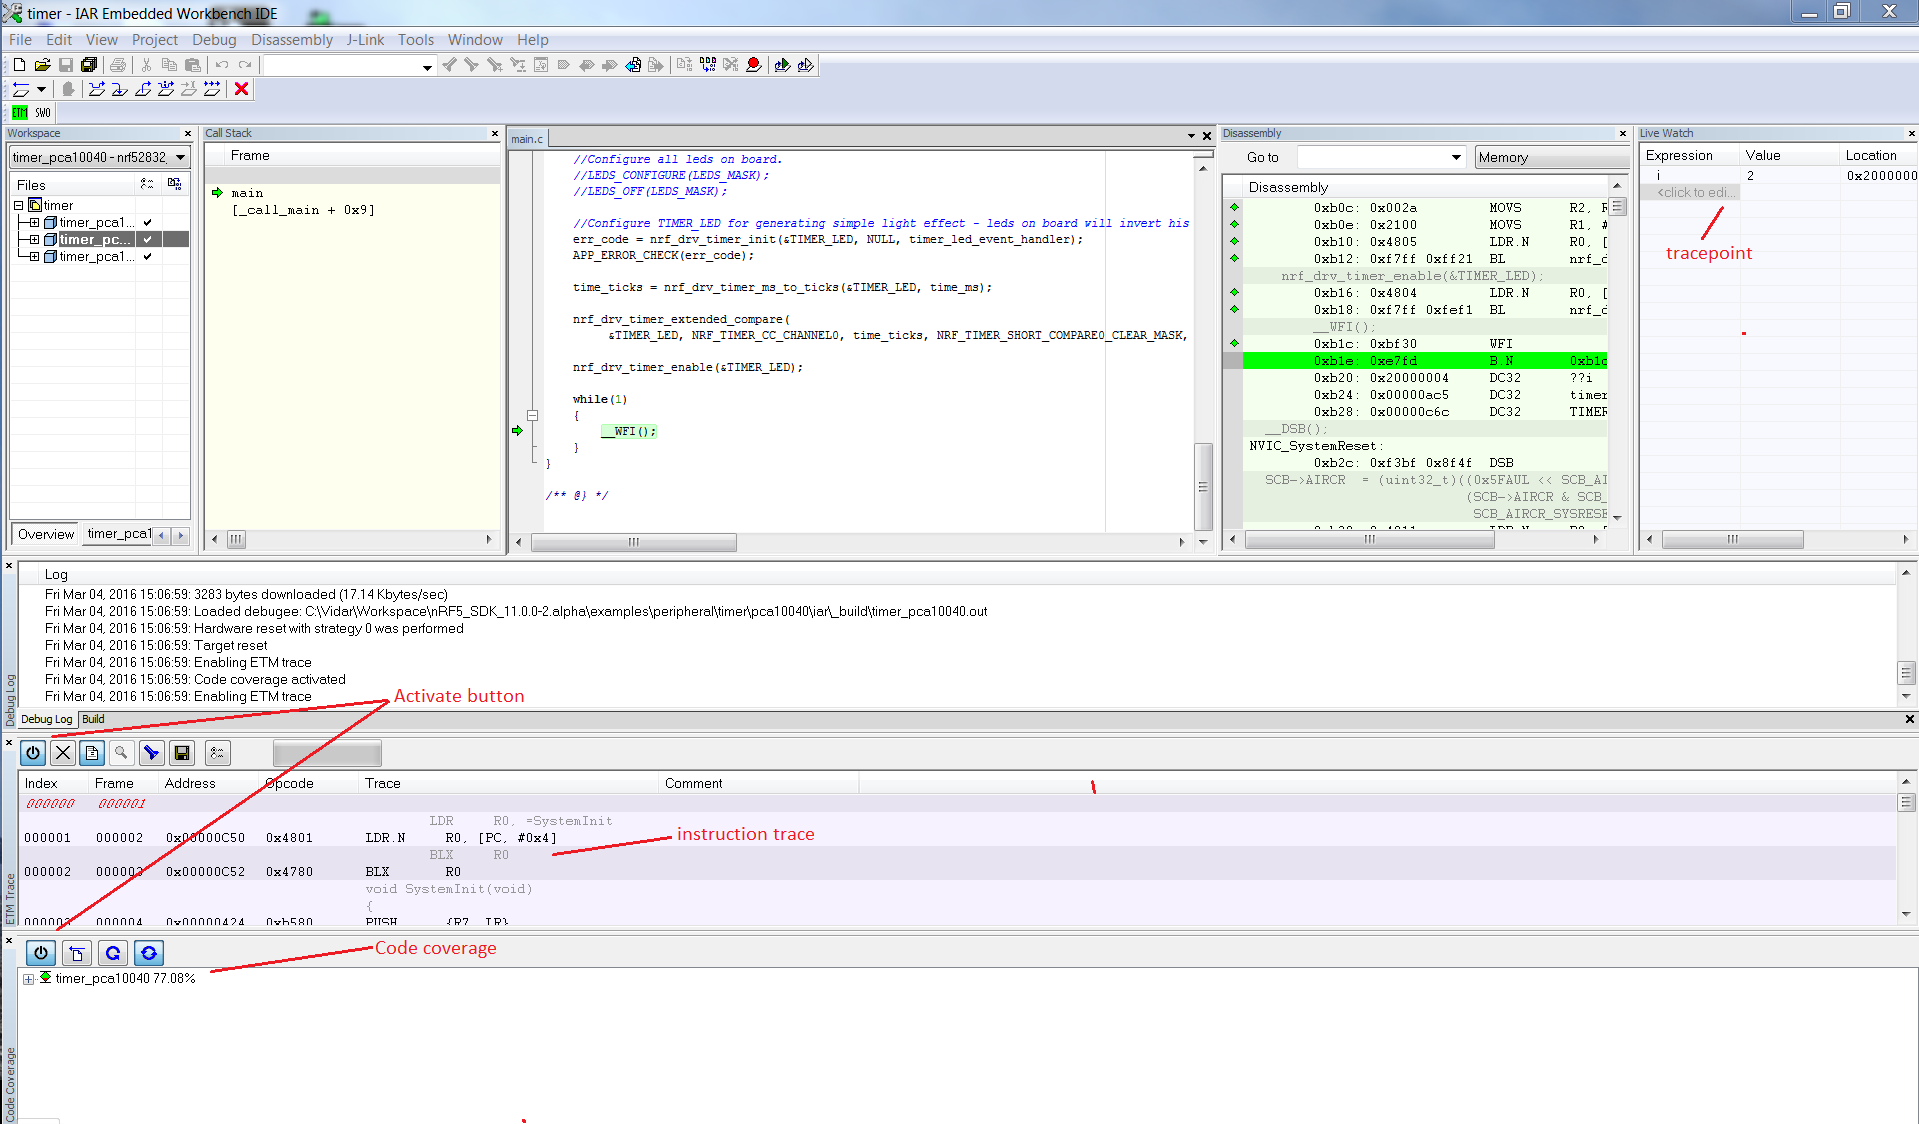This screenshot has width=1919, height=1124.
Task: Toggle Code Coverage auto-refresh button
Action: 149,953
